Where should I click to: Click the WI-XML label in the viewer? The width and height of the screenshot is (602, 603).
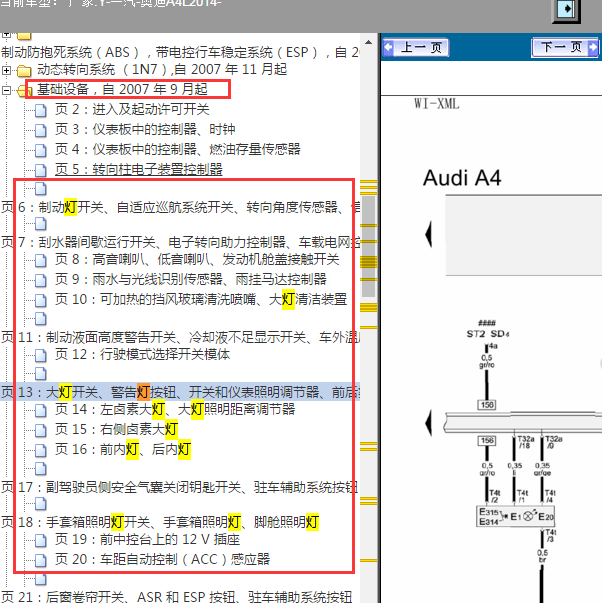point(437,104)
